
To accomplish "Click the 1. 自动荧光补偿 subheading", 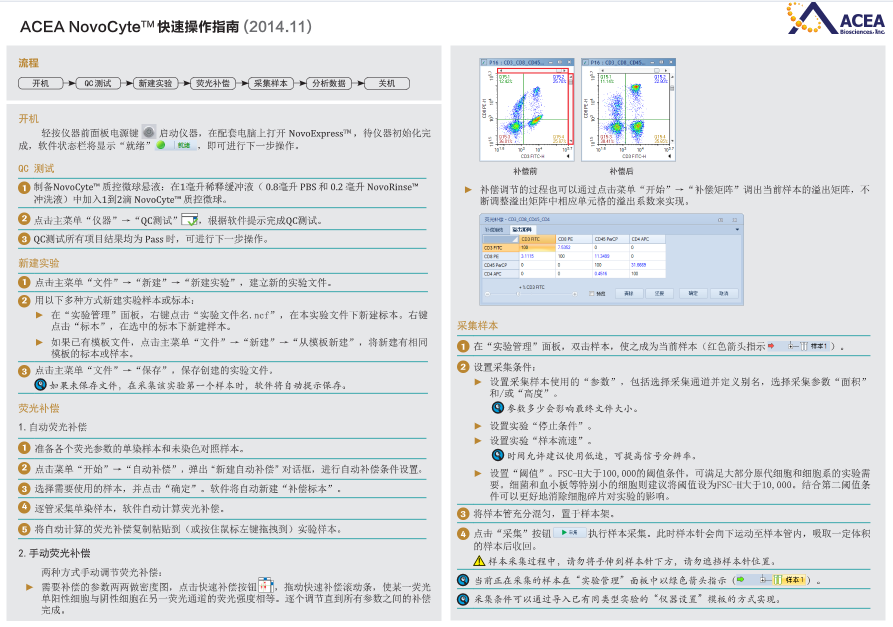I will pyautogui.click(x=52, y=427).
